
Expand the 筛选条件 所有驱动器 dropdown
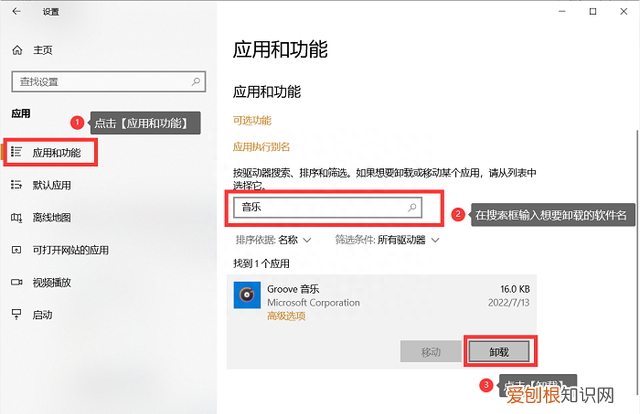[387, 240]
